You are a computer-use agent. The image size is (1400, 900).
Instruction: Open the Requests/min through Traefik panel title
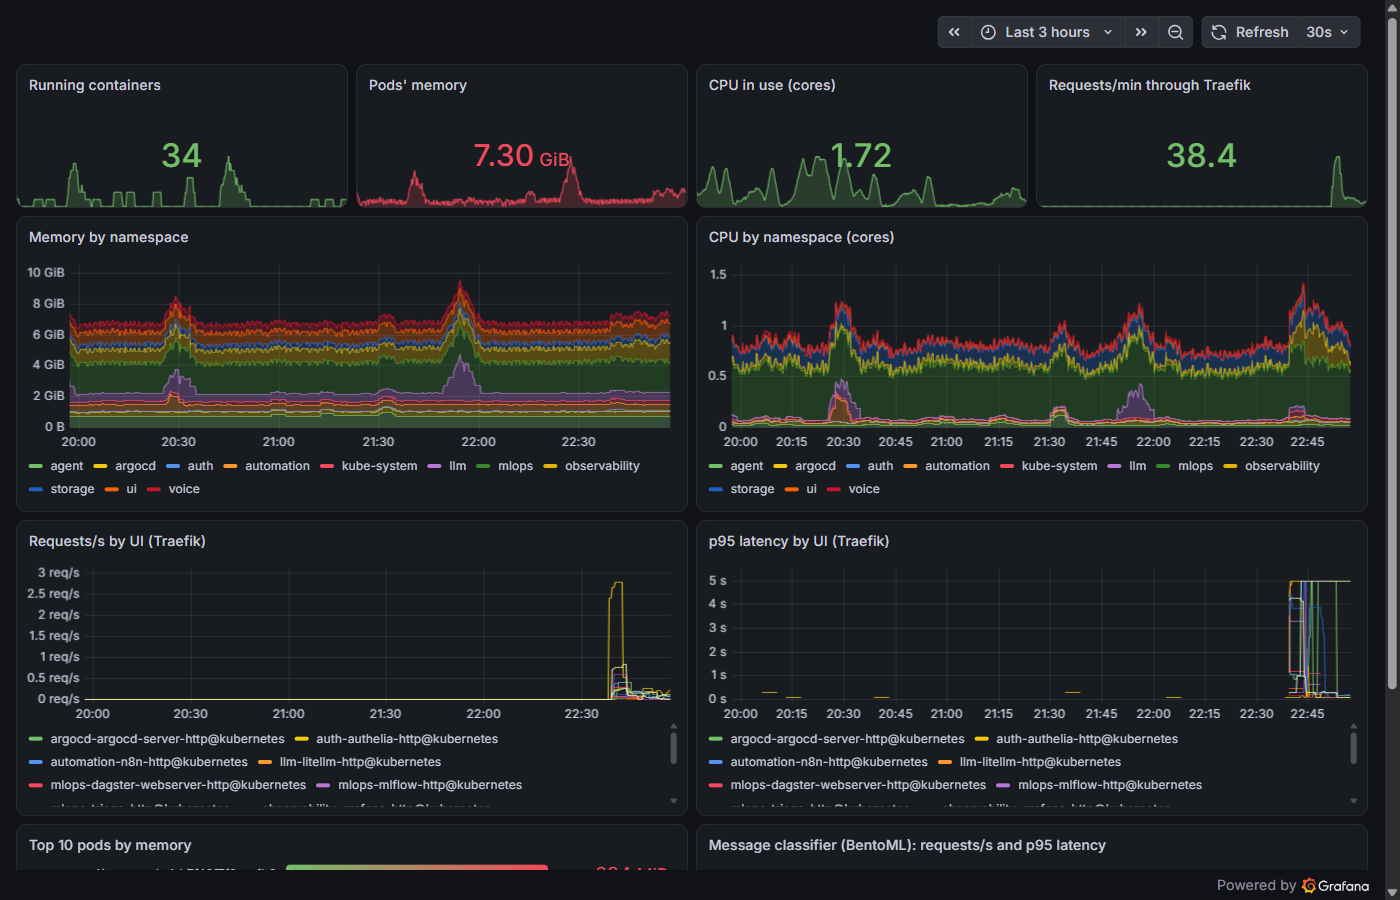click(1150, 85)
